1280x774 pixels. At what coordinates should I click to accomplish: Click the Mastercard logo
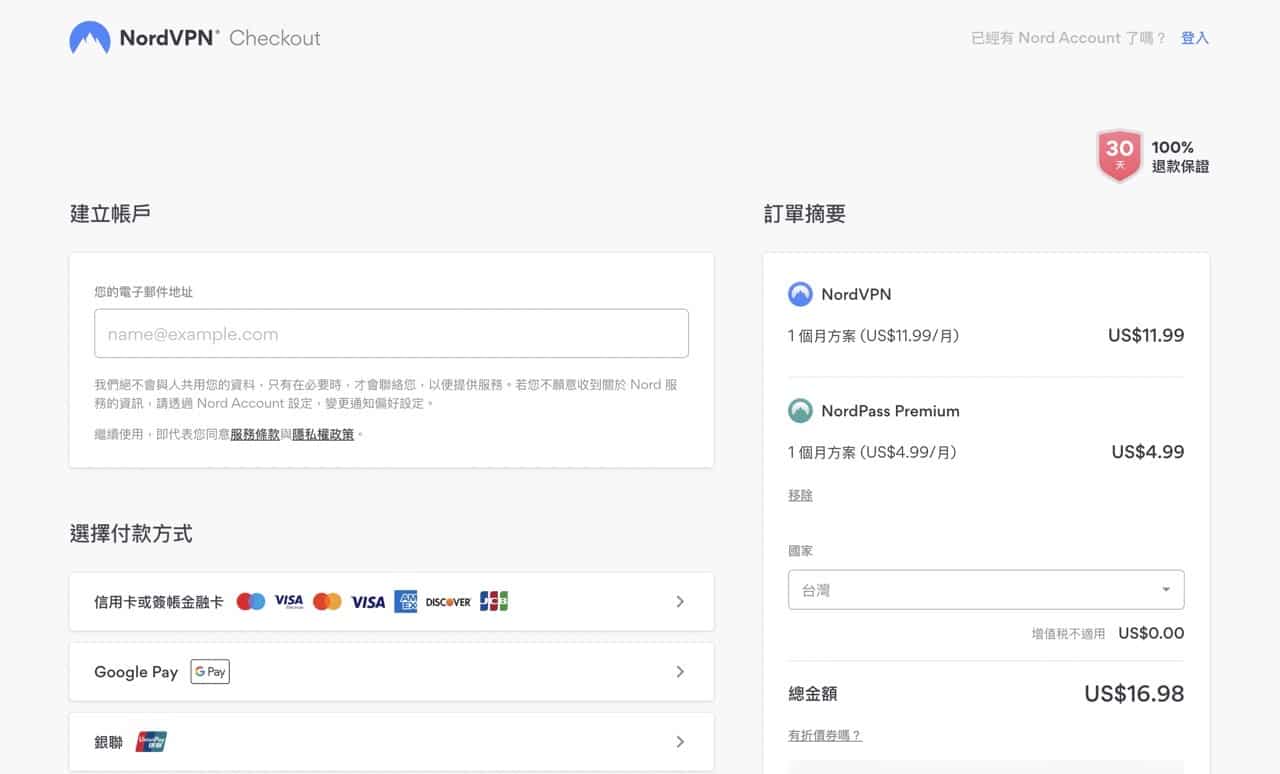[327, 602]
